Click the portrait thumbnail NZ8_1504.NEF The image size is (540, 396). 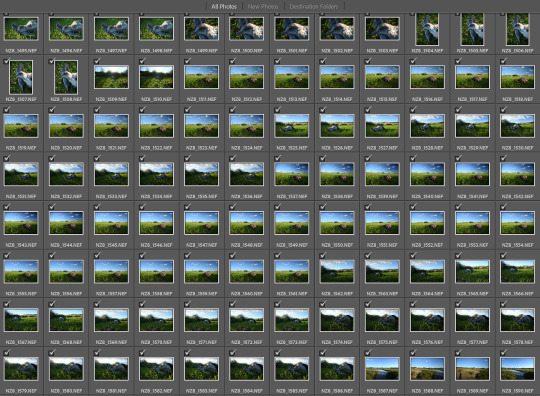click(427, 29)
